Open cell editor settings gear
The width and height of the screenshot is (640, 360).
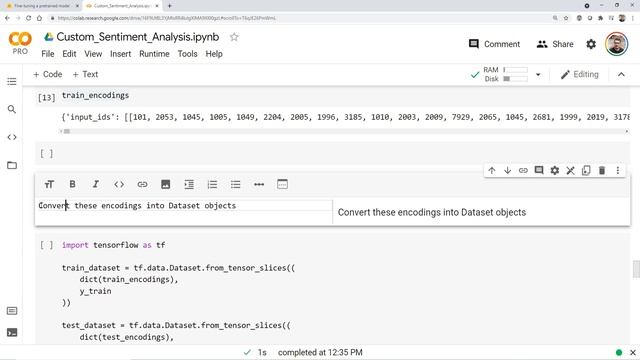click(x=554, y=170)
